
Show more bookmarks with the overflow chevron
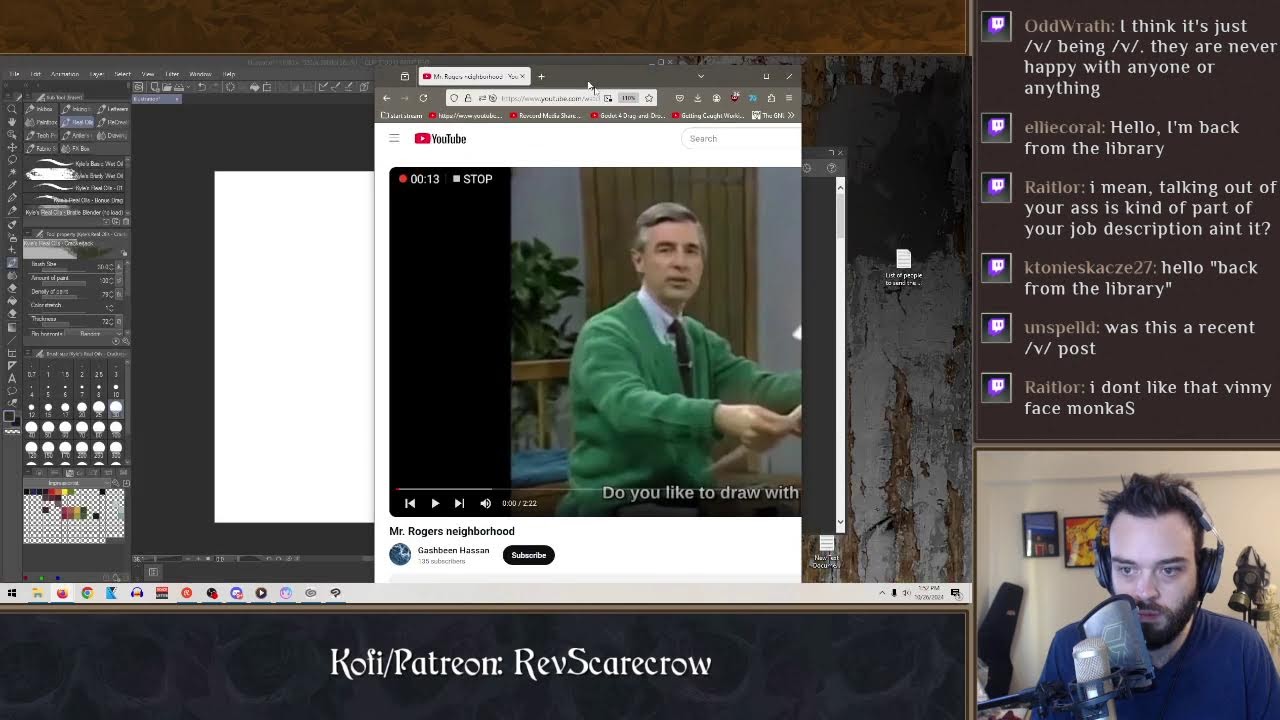(x=791, y=115)
